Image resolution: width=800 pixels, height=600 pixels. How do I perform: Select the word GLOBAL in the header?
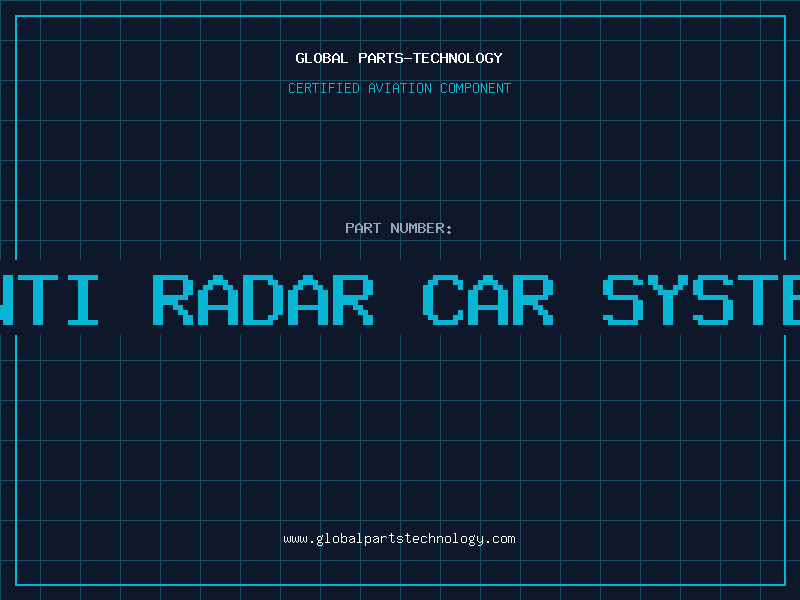click(322, 58)
